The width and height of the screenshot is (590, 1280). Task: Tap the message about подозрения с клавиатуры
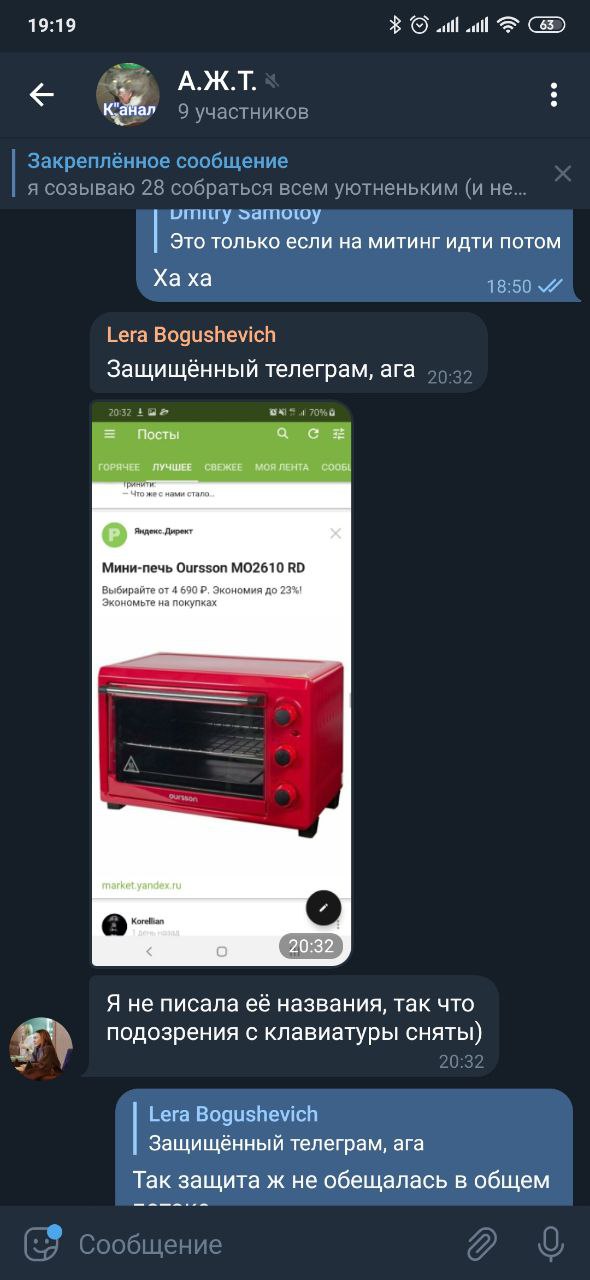(x=294, y=1027)
